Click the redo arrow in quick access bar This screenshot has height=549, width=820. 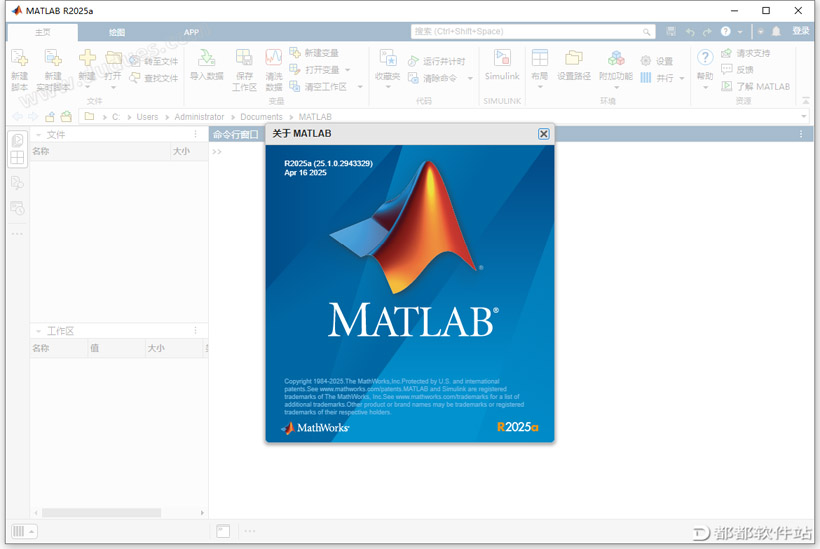click(x=707, y=32)
